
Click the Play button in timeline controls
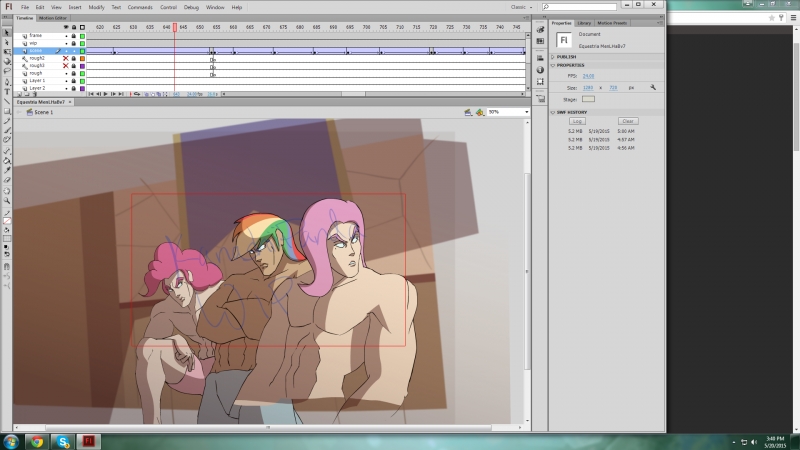[x=106, y=94]
